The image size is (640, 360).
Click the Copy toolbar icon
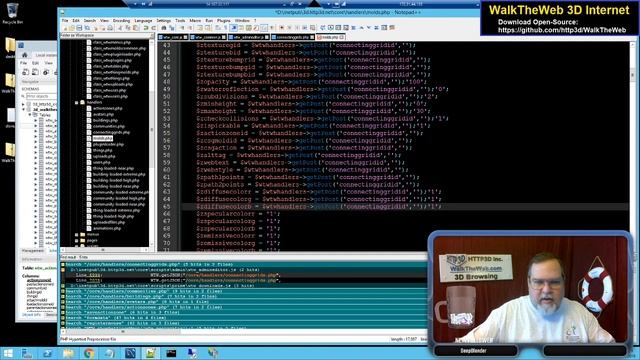tap(128, 28)
